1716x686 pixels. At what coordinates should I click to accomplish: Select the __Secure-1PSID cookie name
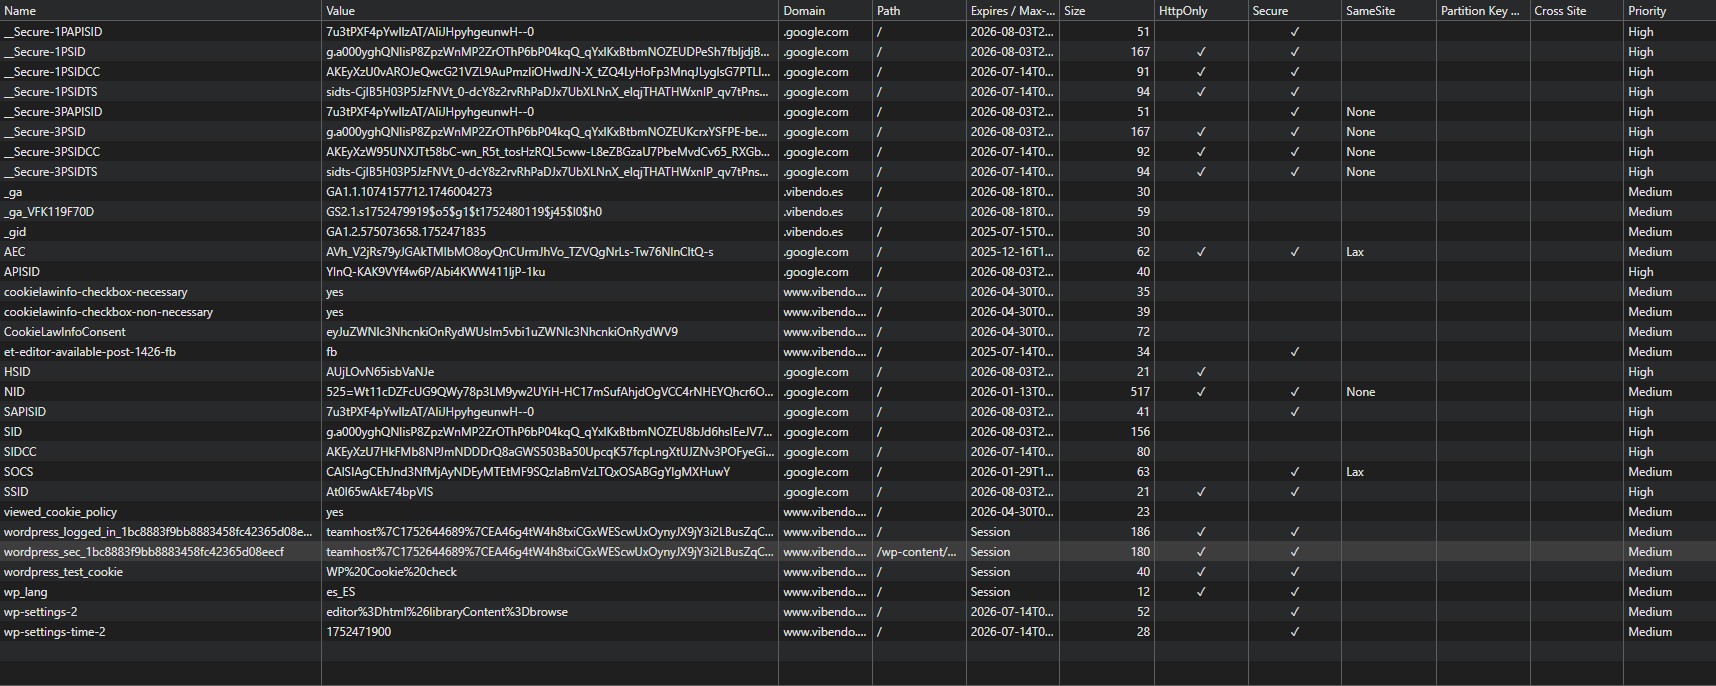(45, 52)
